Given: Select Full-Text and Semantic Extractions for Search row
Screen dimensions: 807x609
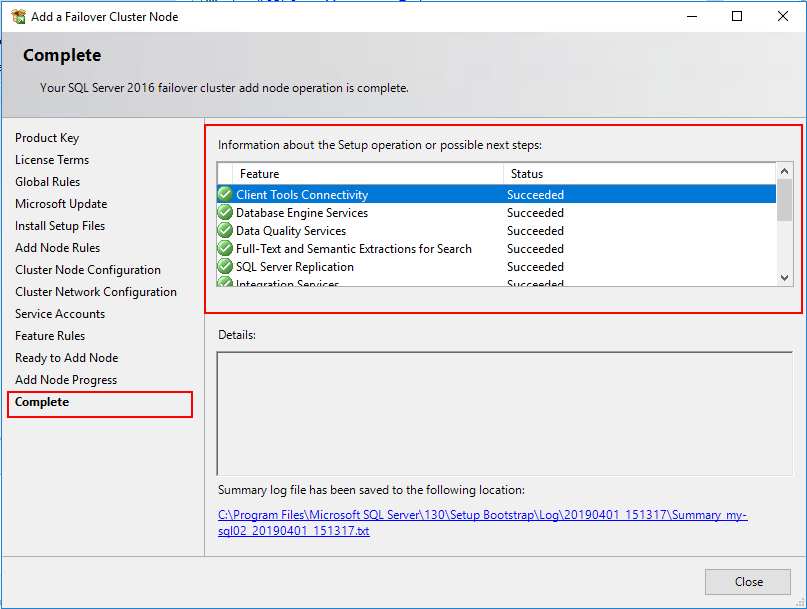Looking at the screenshot, I should click(497, 248).
